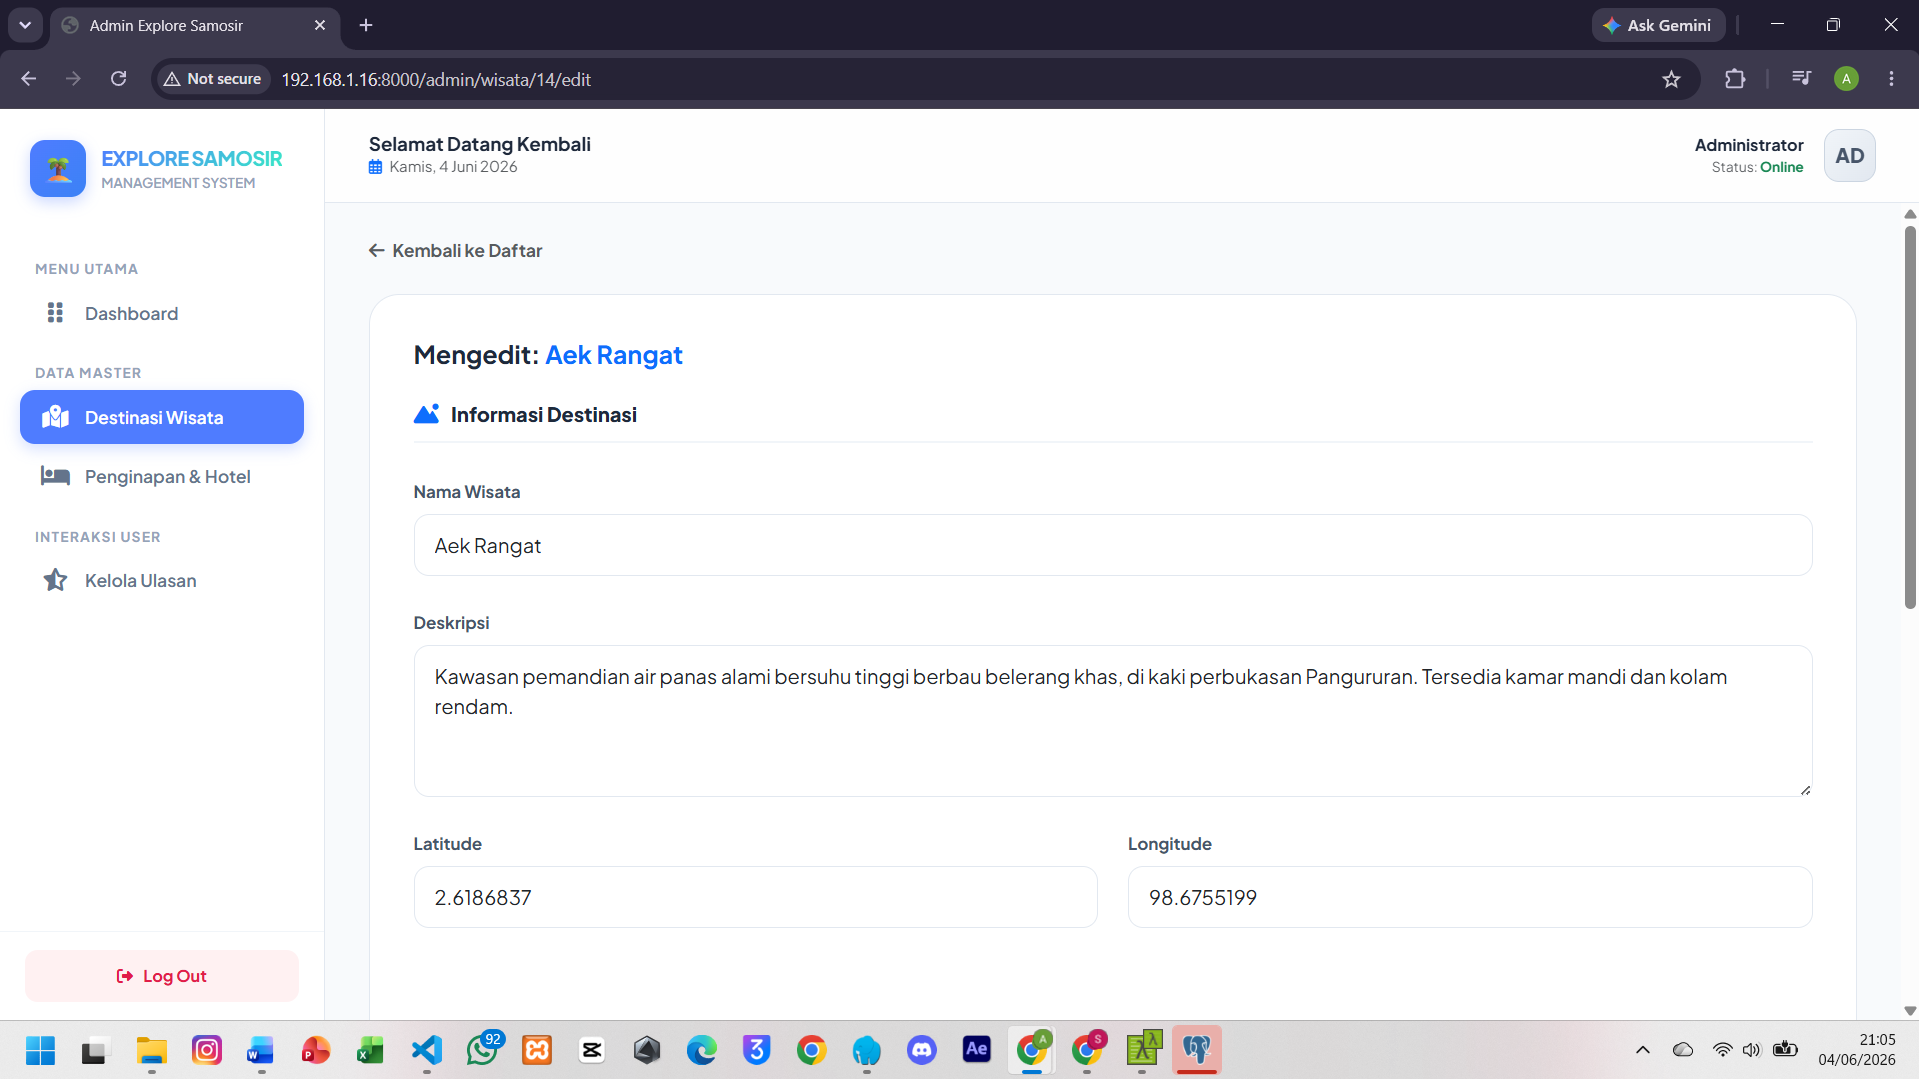Open a new browser tab
1919x1079 pixels.
click(366, 25)
